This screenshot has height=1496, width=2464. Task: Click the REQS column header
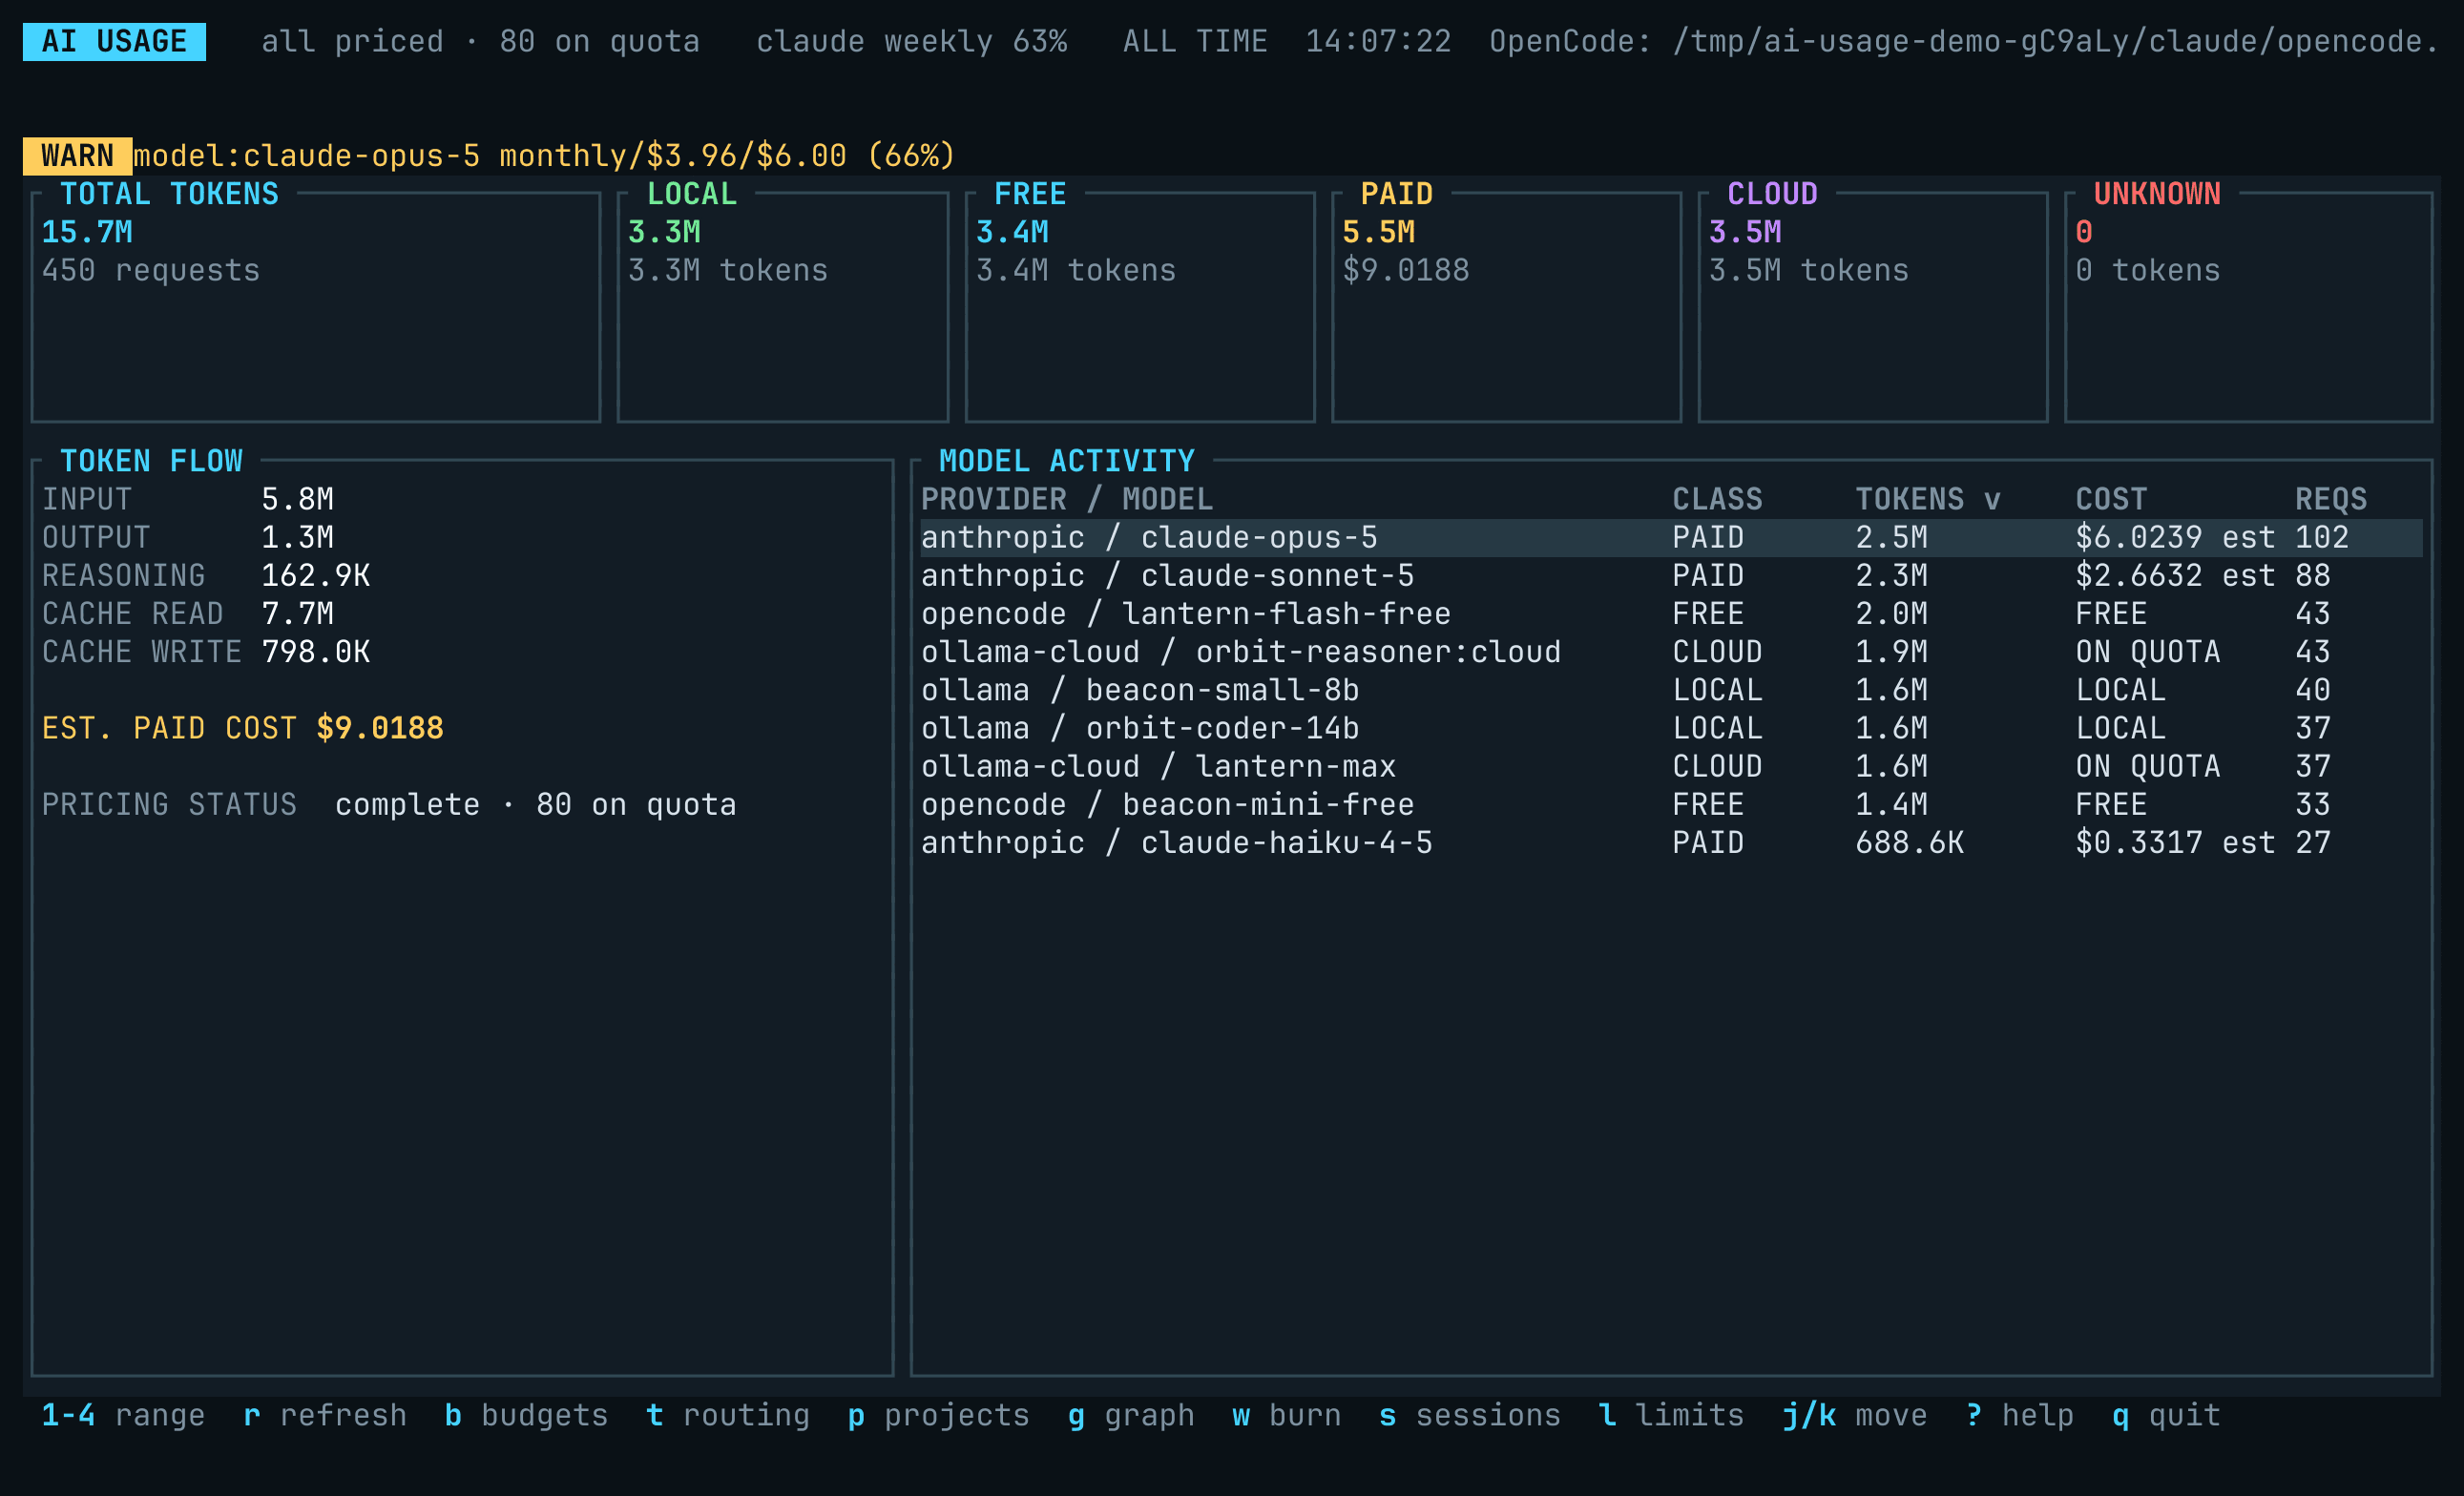[2331, 499]
